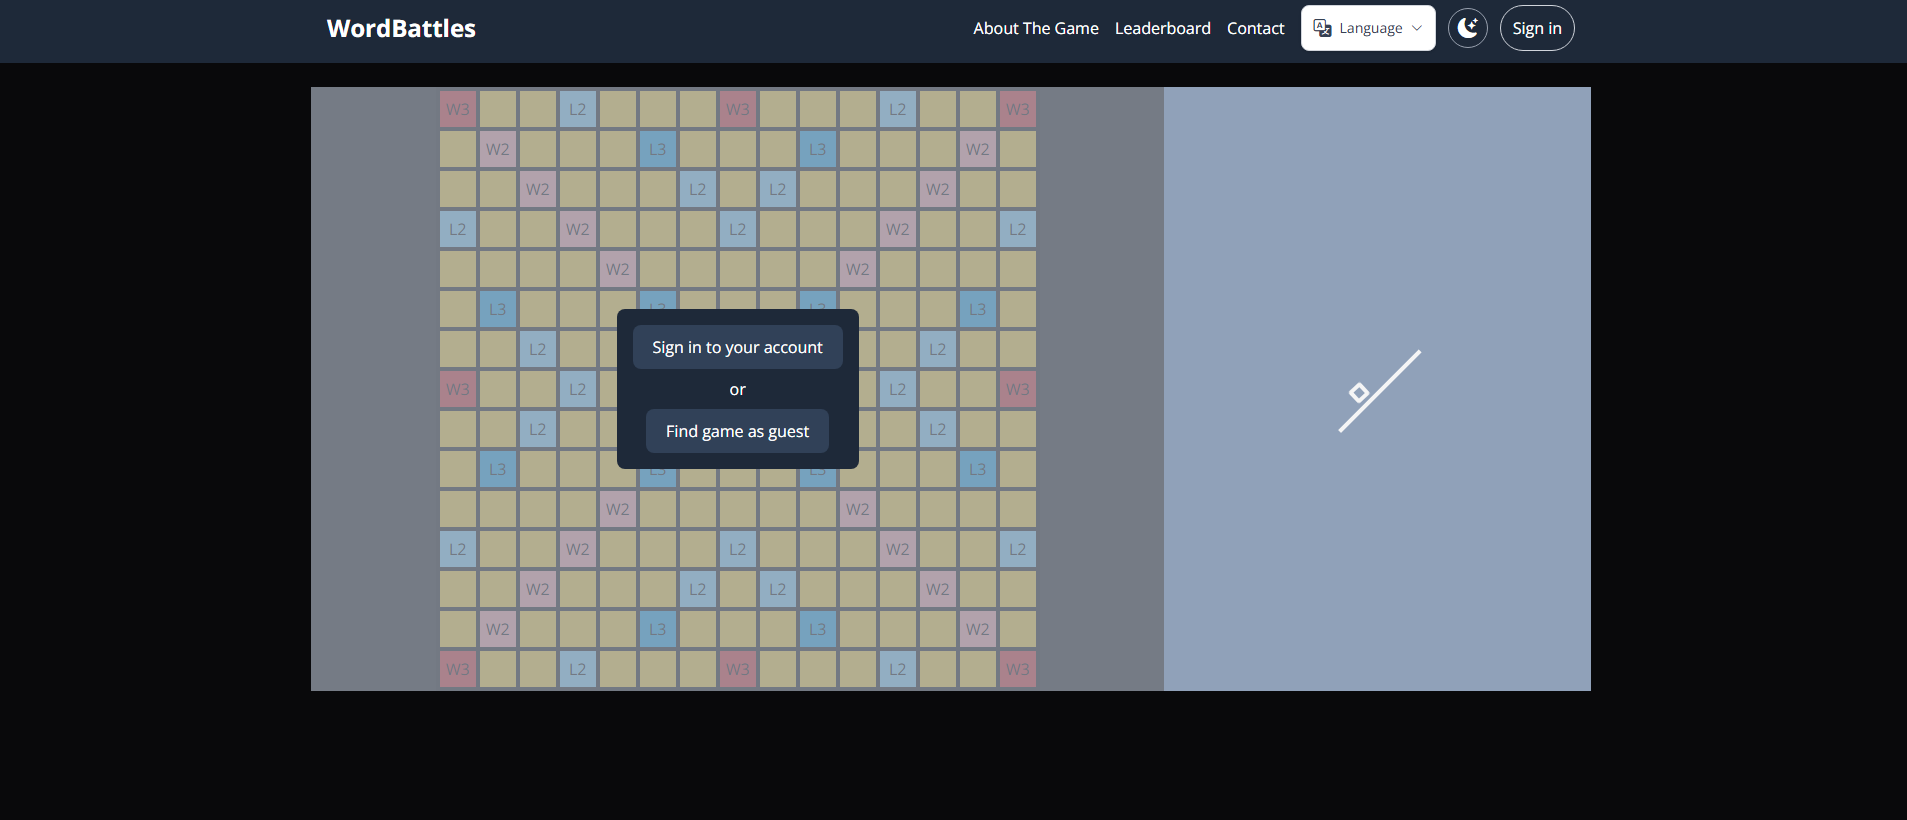Click the chevron arrow beside Language

coord(1417,28)
